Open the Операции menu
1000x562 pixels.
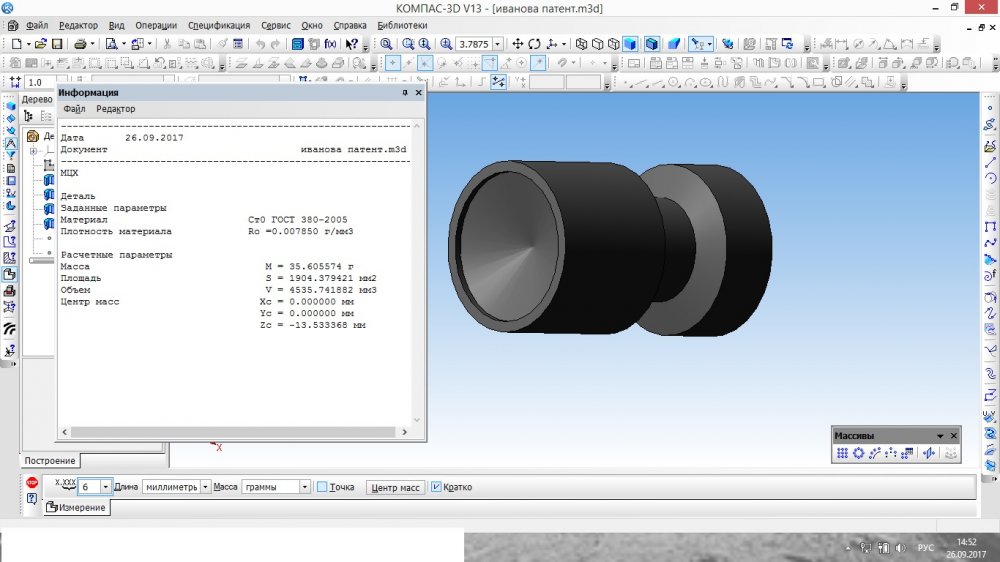click(156, 26)
